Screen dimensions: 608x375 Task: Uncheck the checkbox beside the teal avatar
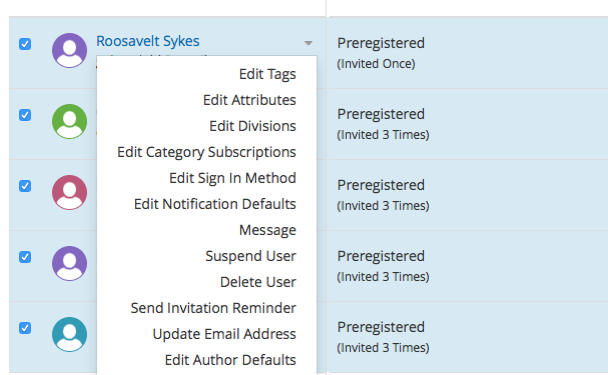[25, 328]
